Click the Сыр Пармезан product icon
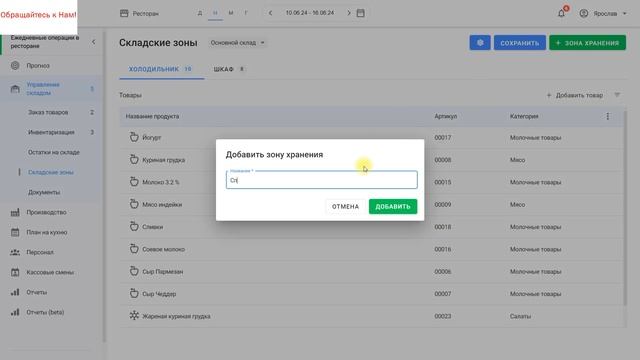 [x=134, y=271]
